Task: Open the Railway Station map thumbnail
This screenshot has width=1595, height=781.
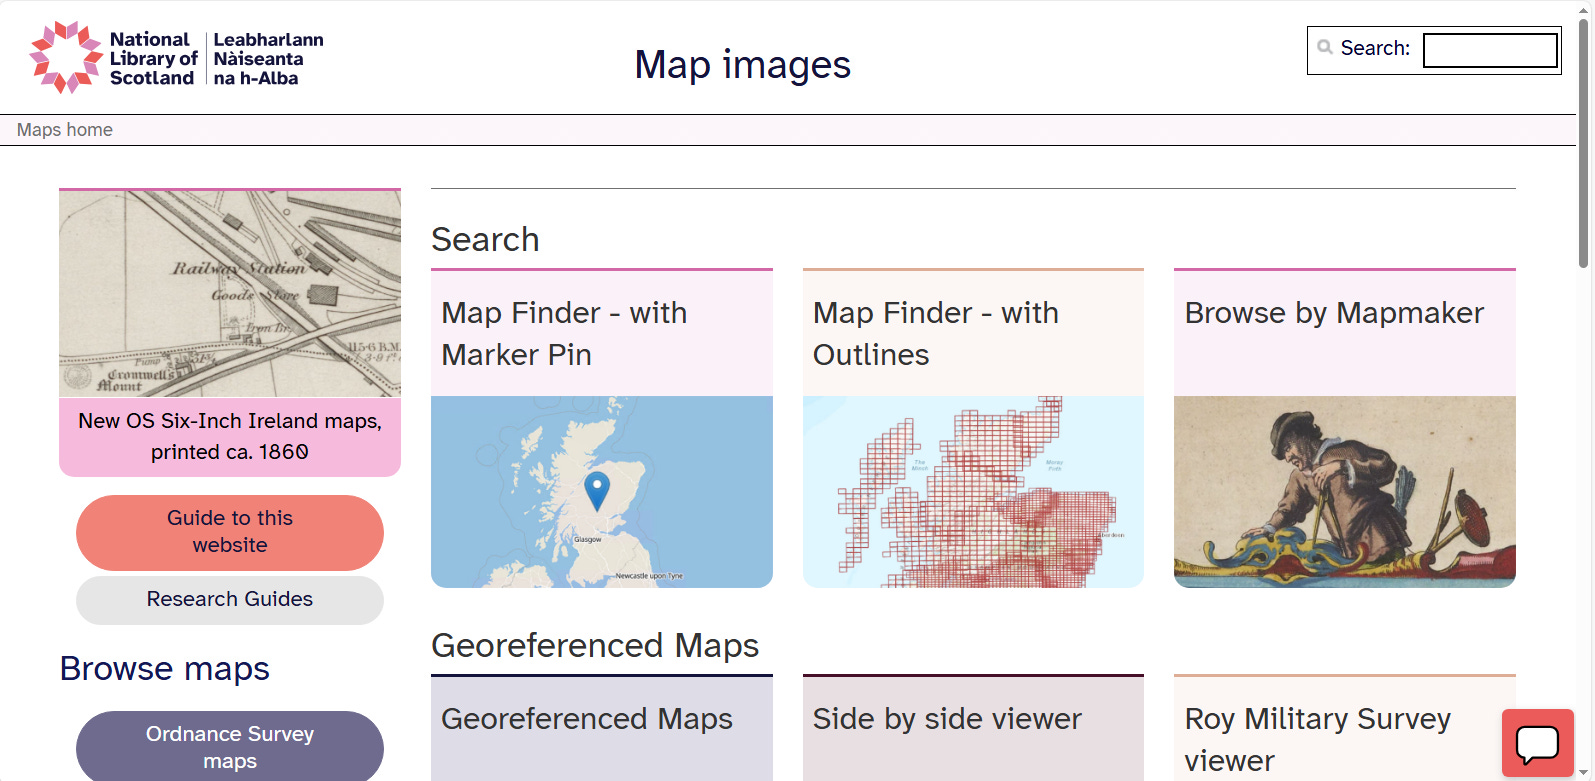Action: (230, 294)
